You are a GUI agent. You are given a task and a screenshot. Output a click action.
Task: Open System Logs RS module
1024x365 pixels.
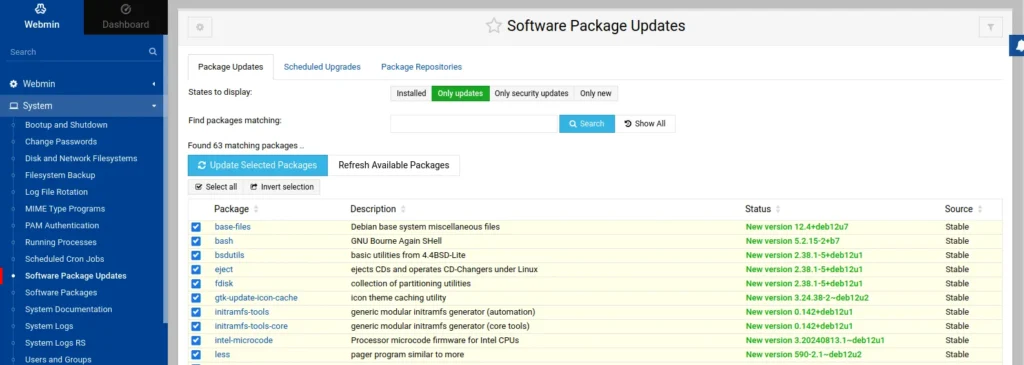tap(55, 343)
